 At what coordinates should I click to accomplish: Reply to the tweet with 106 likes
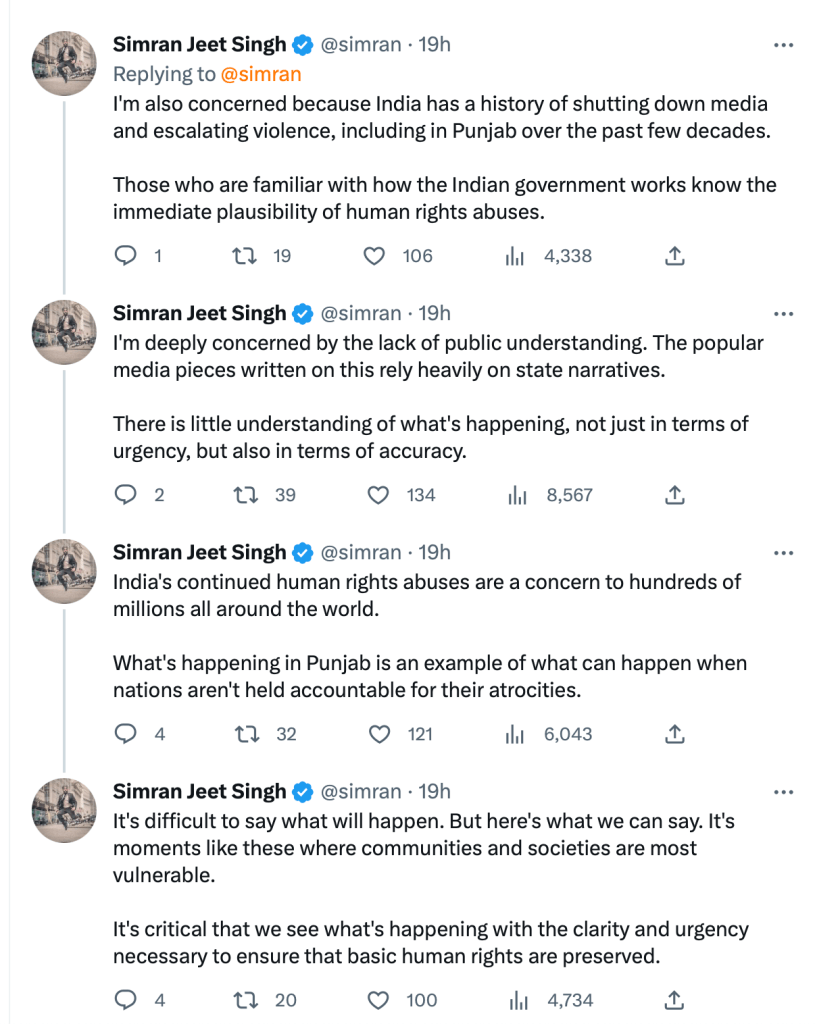click(x=126, y=256)
